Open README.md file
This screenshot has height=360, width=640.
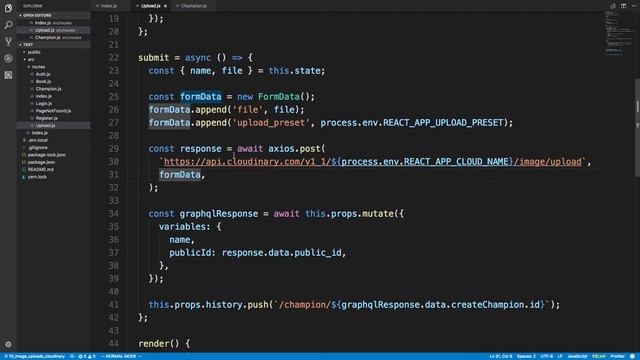(40, 170)
